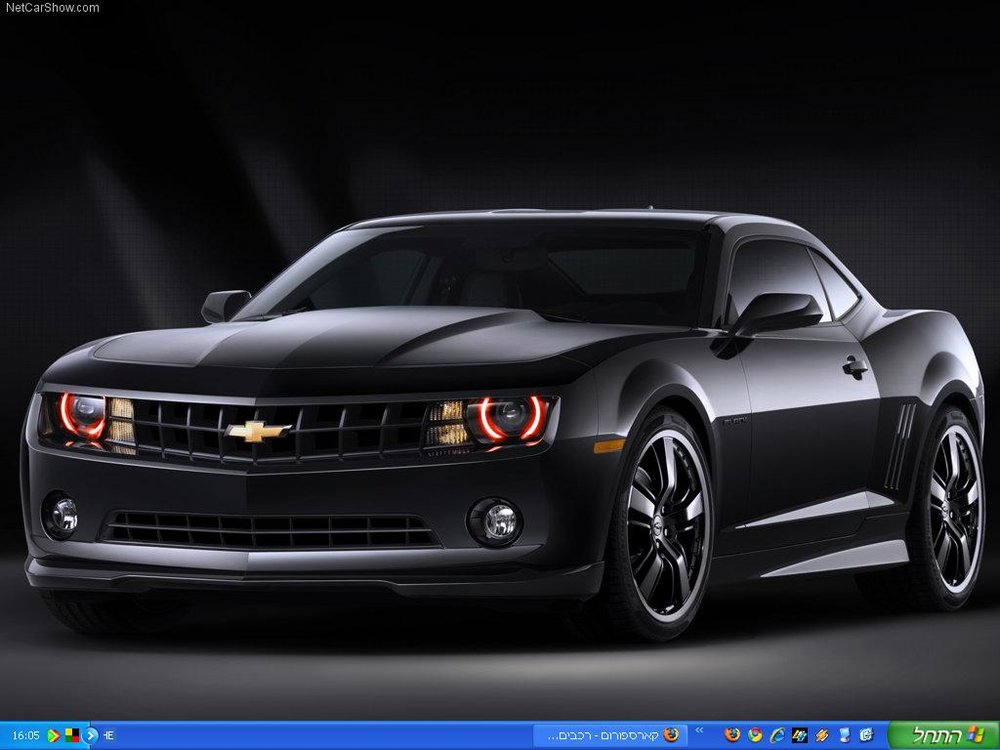Viewport: 1000px width, 750px height.
Task: Click the 16:05 system clock
Action: coord(26,735)
